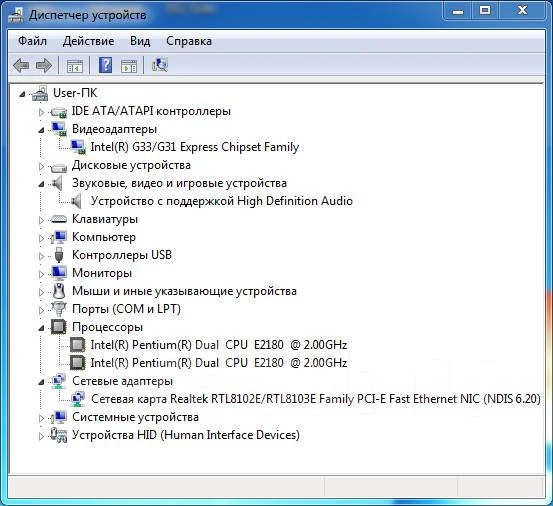Click the IDE ATA/ATAPI controller icon
This screenshot has height=506, width=553.
pyautogui.click(x=59, y=112)
